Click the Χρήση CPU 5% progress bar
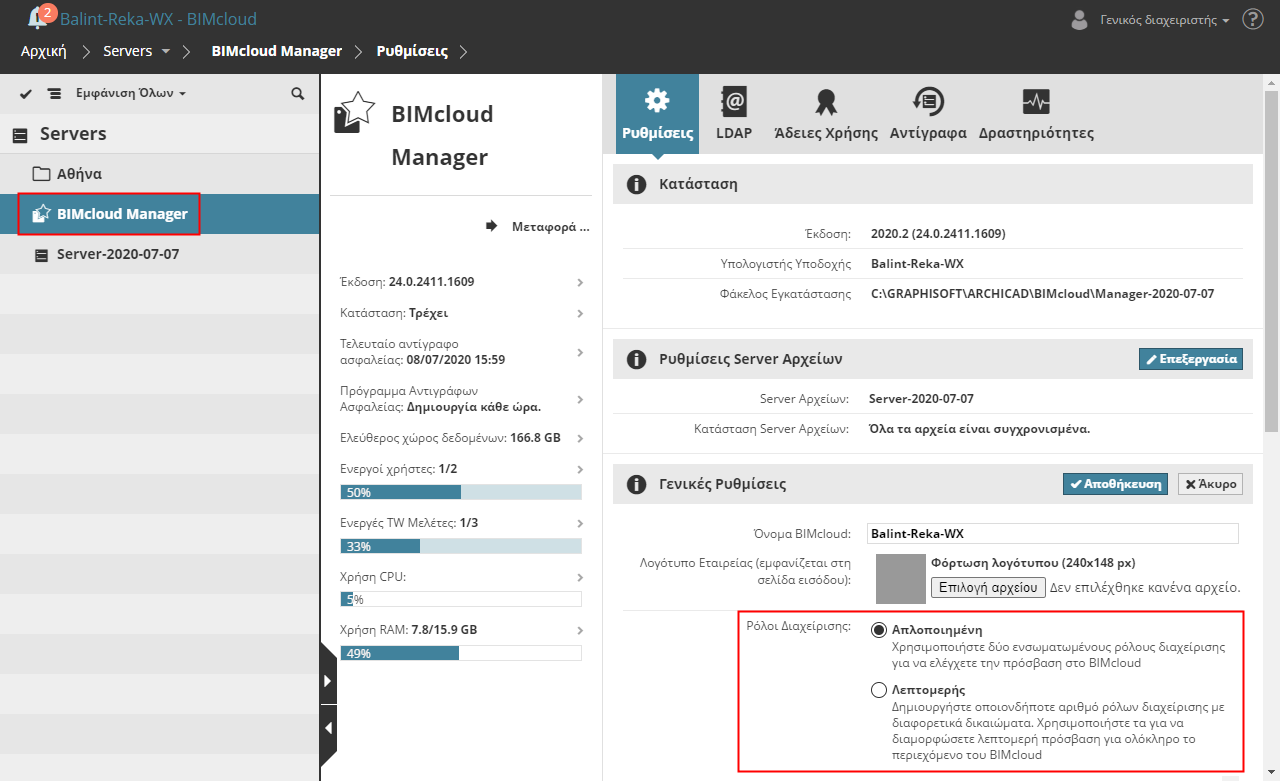1280x781 pixels. 461,600
